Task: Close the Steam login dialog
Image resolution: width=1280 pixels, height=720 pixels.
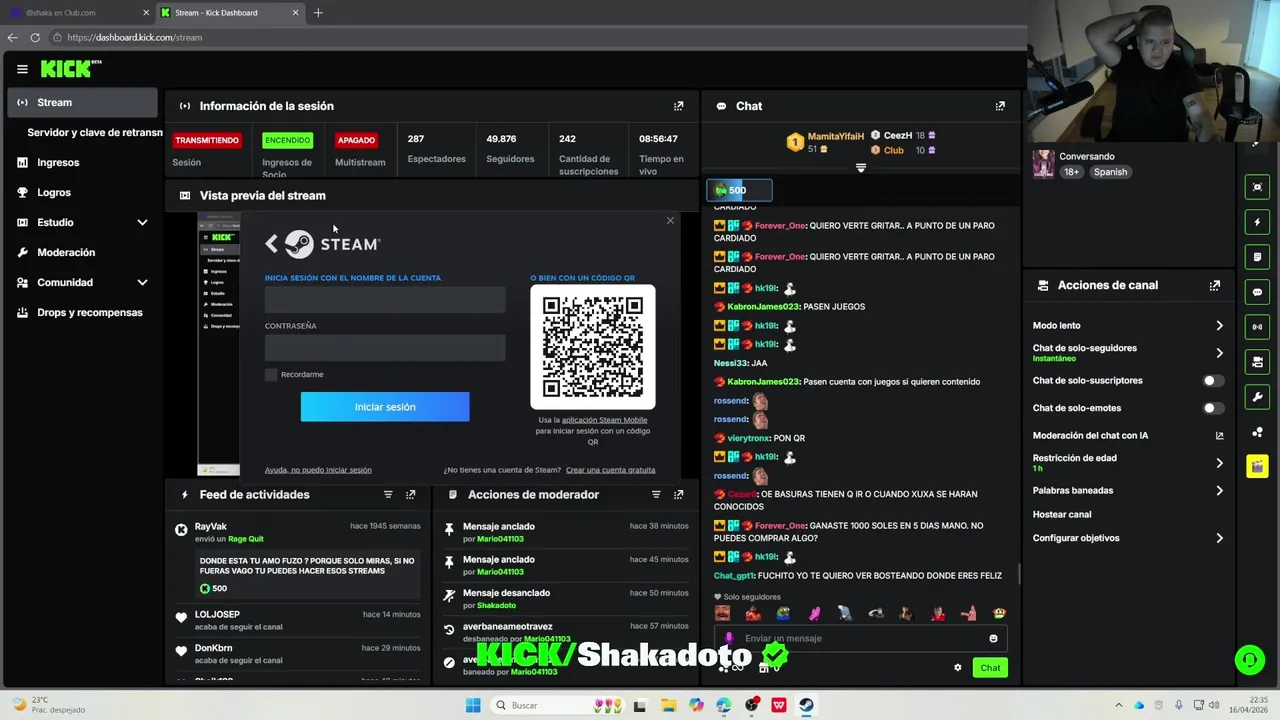Action: point(670,221)
